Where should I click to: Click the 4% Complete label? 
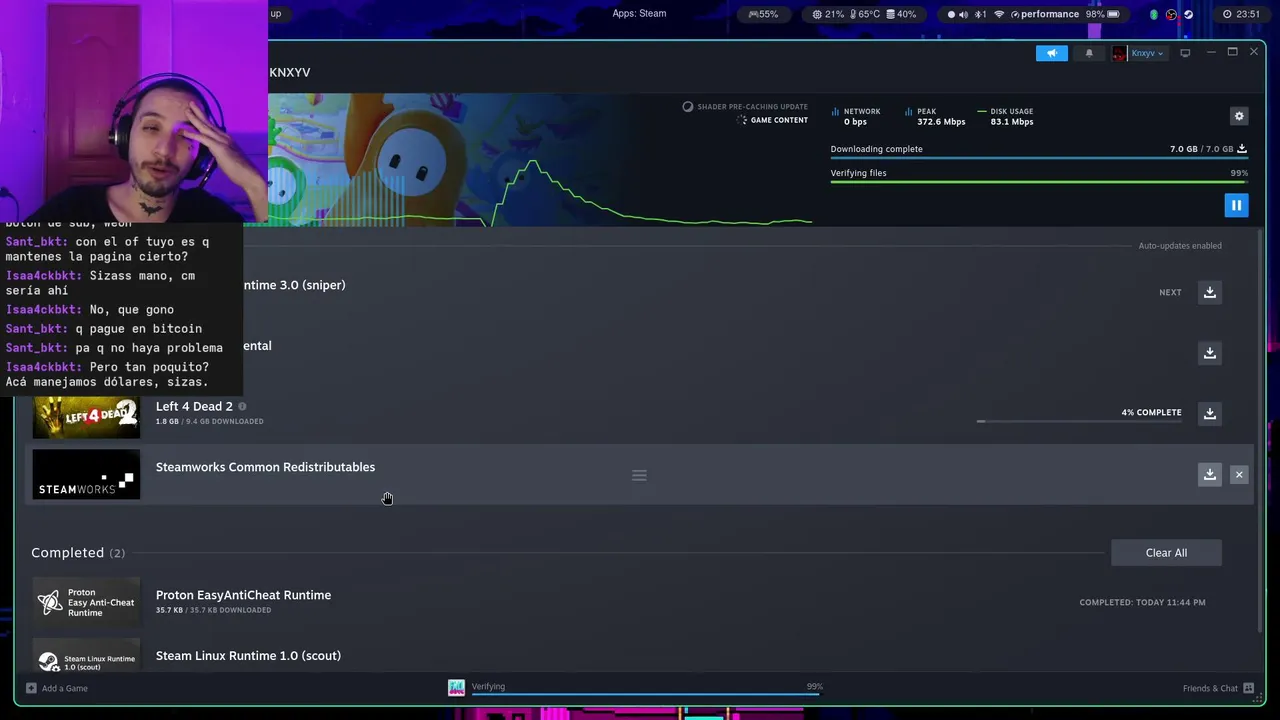(x=1151, y=412)
